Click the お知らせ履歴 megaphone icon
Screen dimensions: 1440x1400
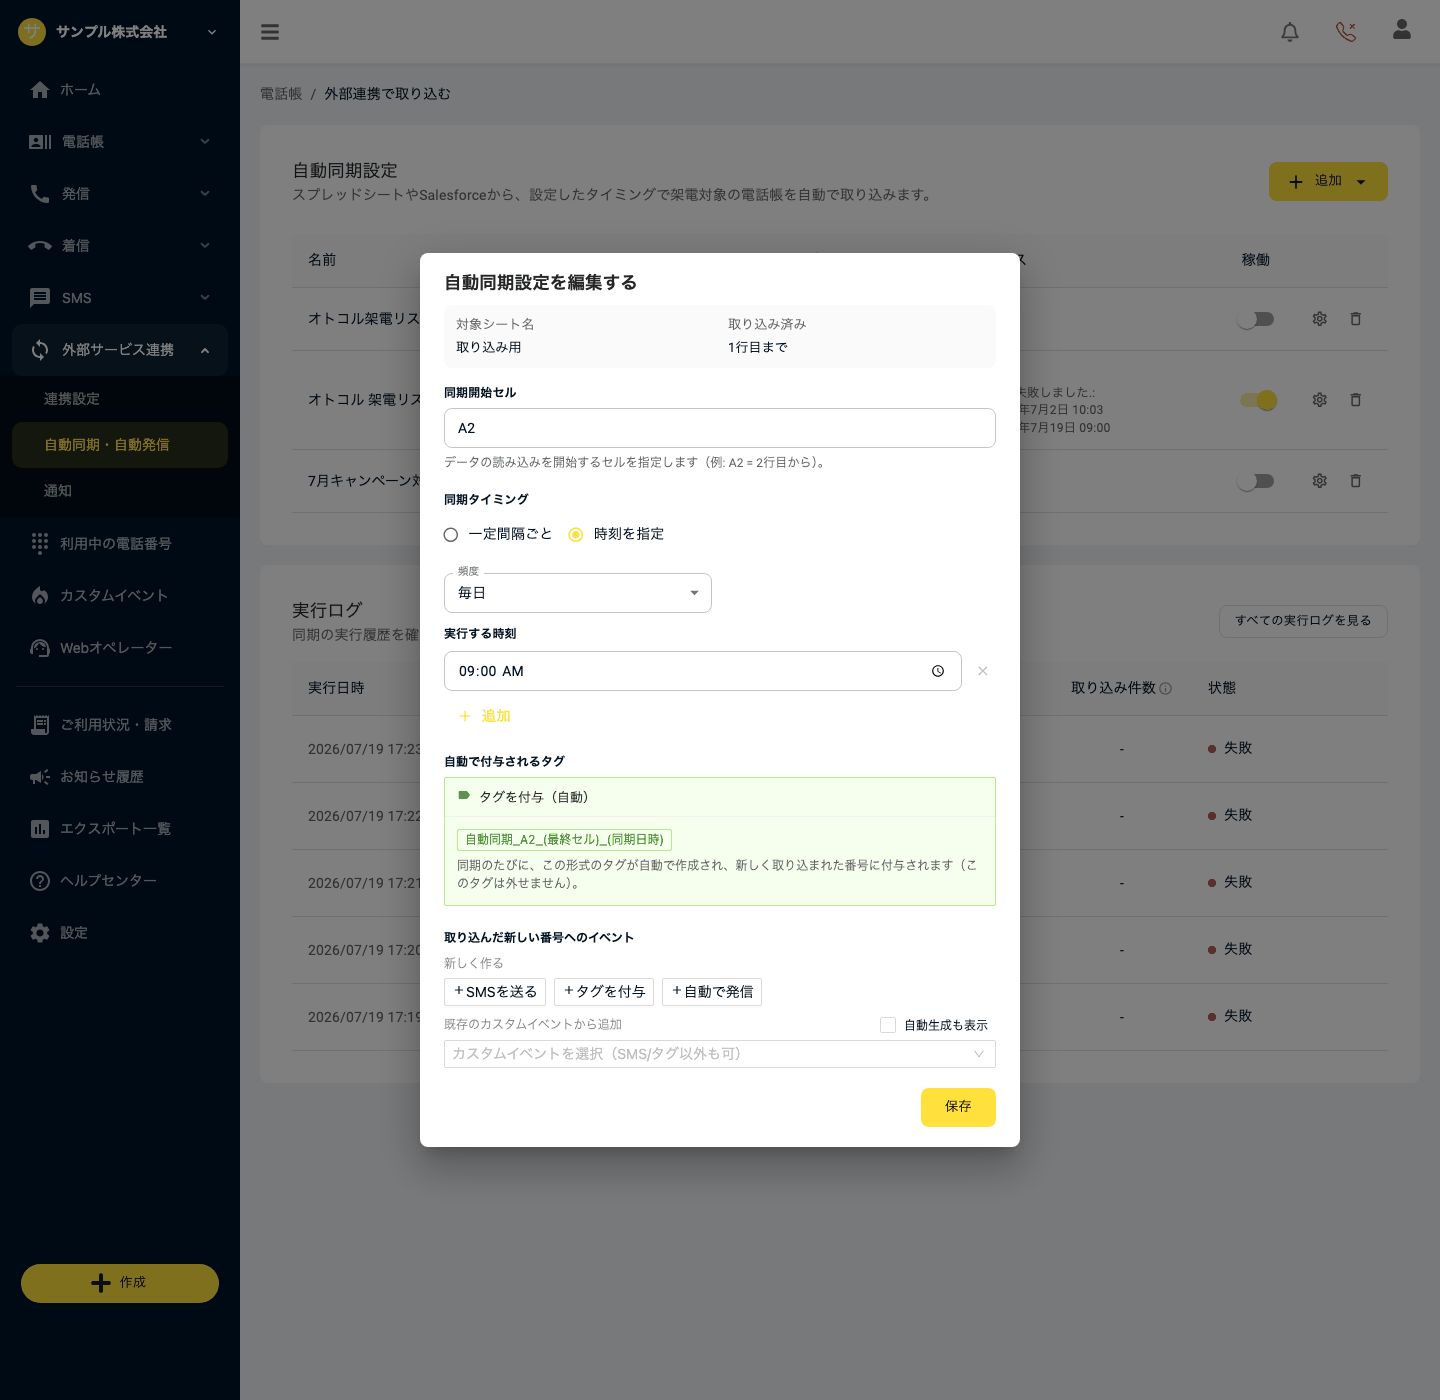click(40, 777)
